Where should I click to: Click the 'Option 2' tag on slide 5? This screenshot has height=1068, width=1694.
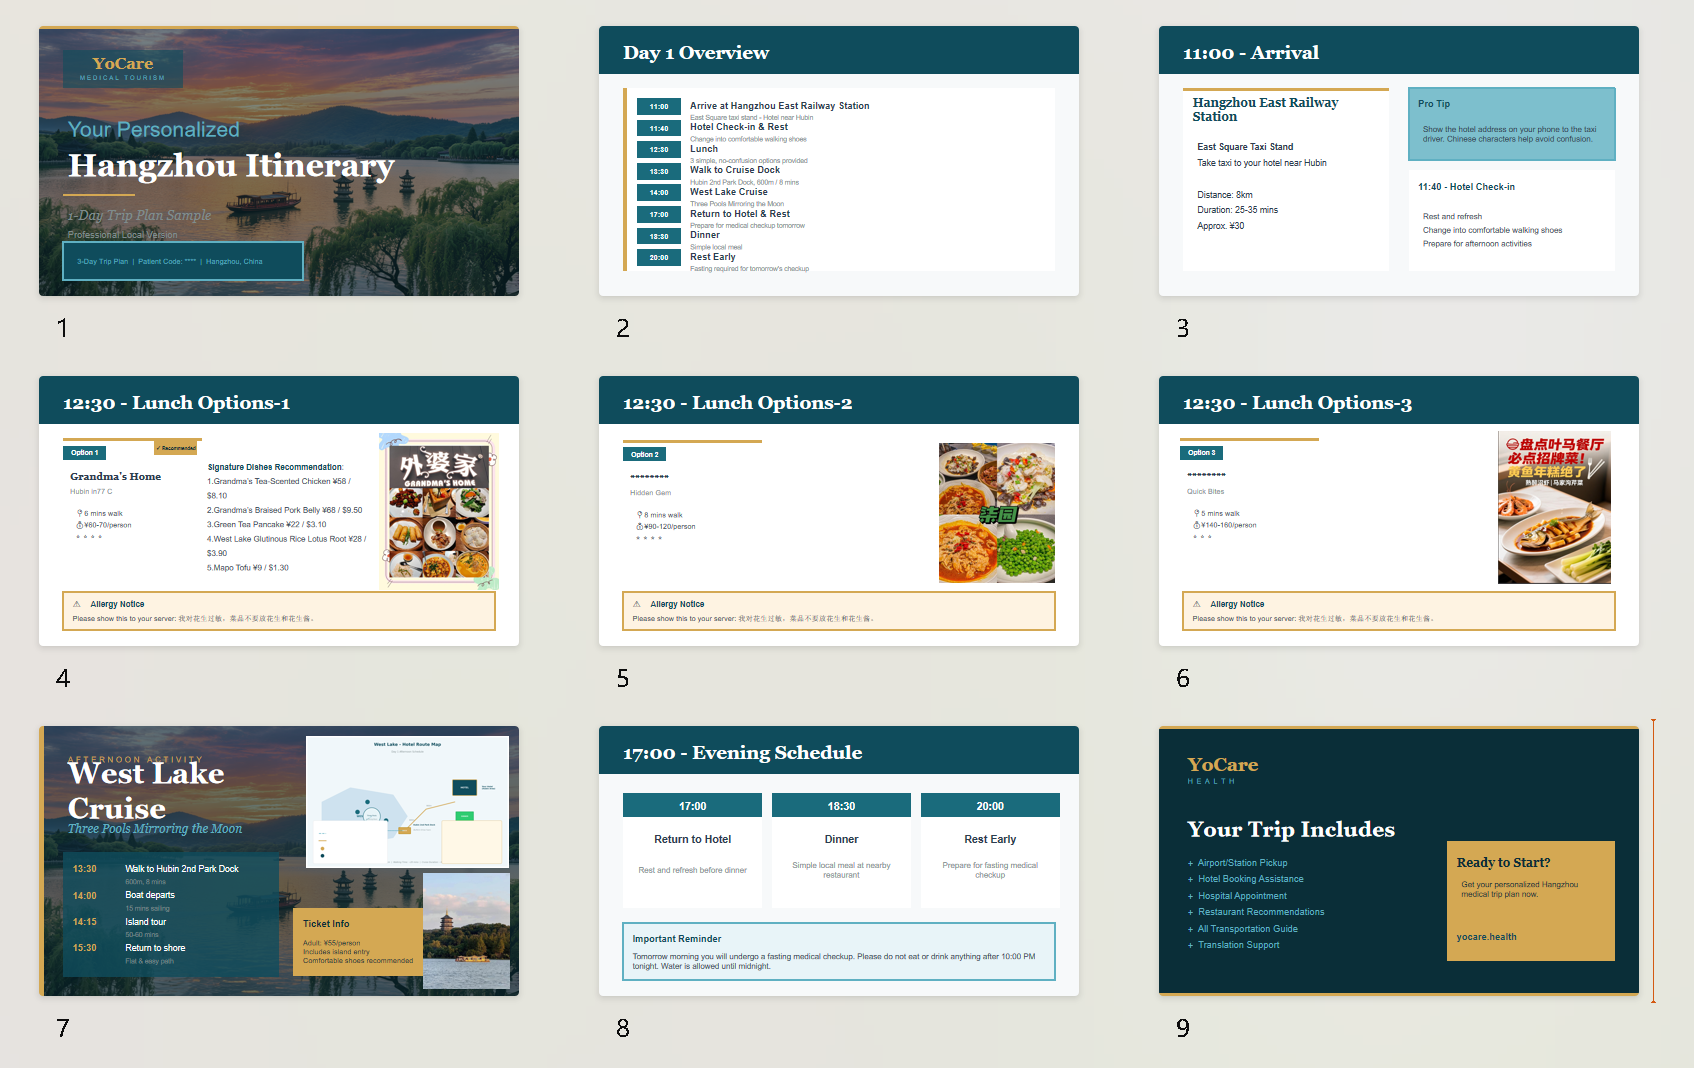tap(644, 455)
